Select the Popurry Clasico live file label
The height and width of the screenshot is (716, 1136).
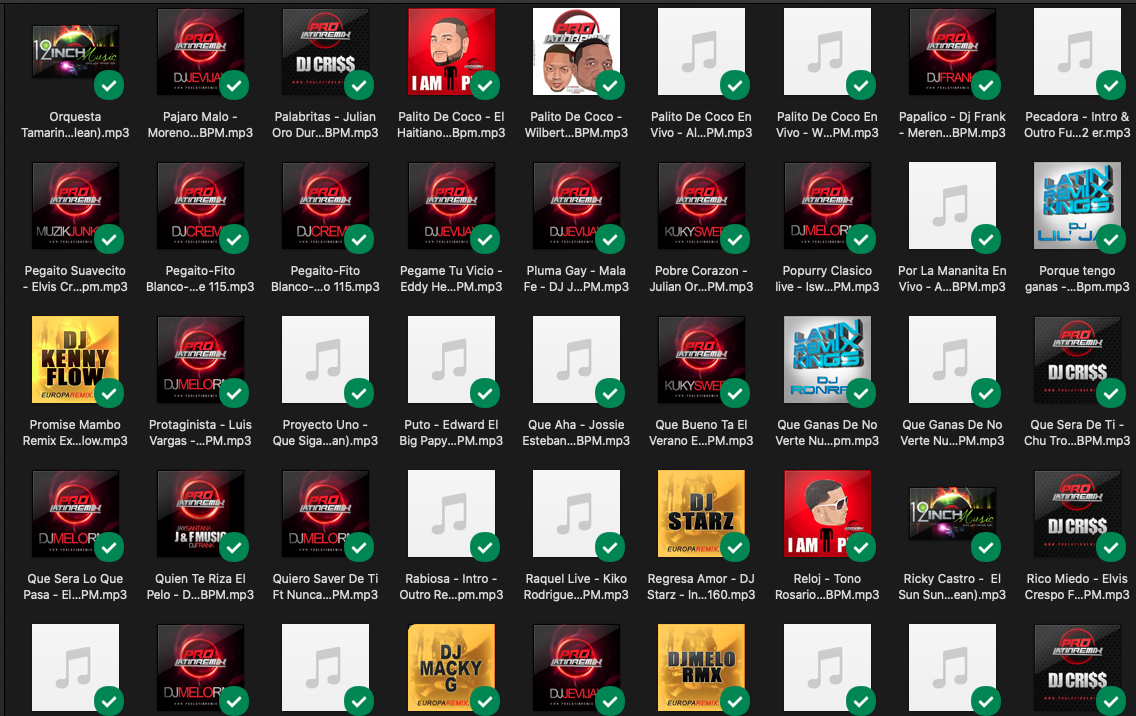coord(826,279)
